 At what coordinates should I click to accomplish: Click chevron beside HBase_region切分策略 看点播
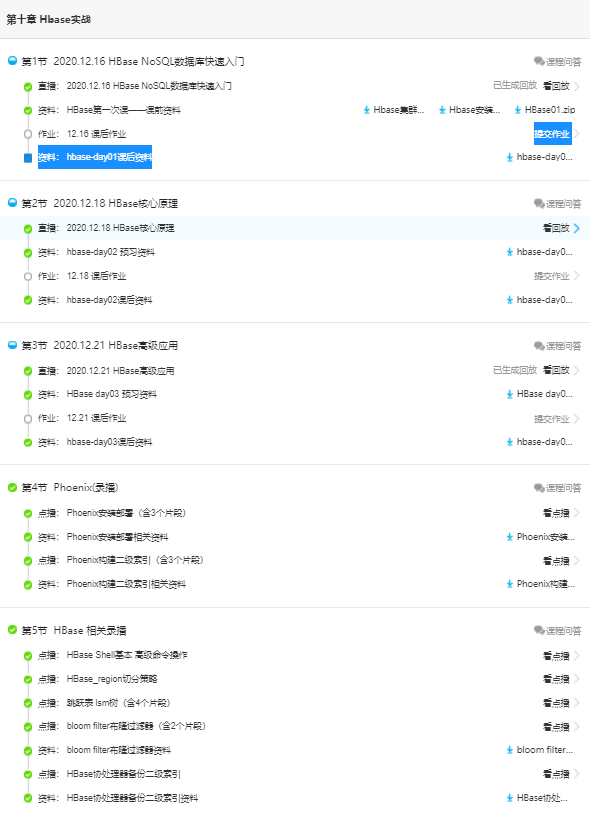(576, 679)
